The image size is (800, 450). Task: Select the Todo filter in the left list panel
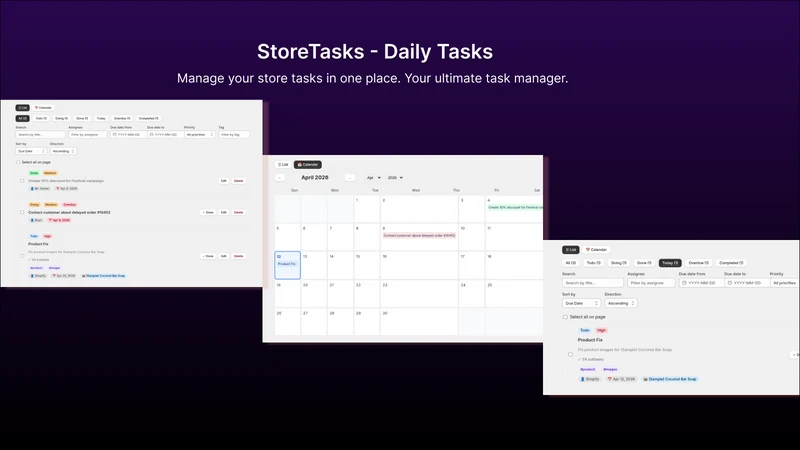(41, 118)
